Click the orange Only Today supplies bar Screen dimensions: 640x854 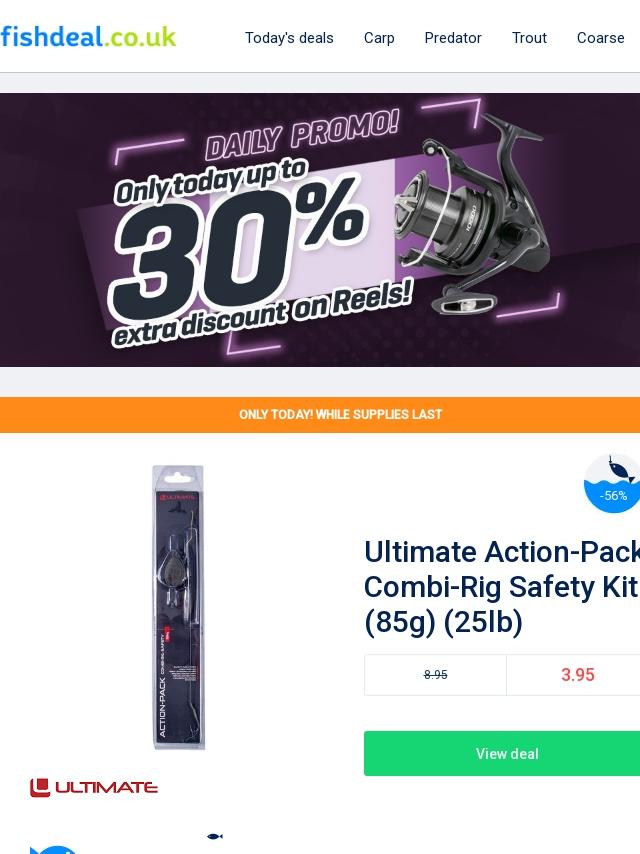(x=320, y=414)
